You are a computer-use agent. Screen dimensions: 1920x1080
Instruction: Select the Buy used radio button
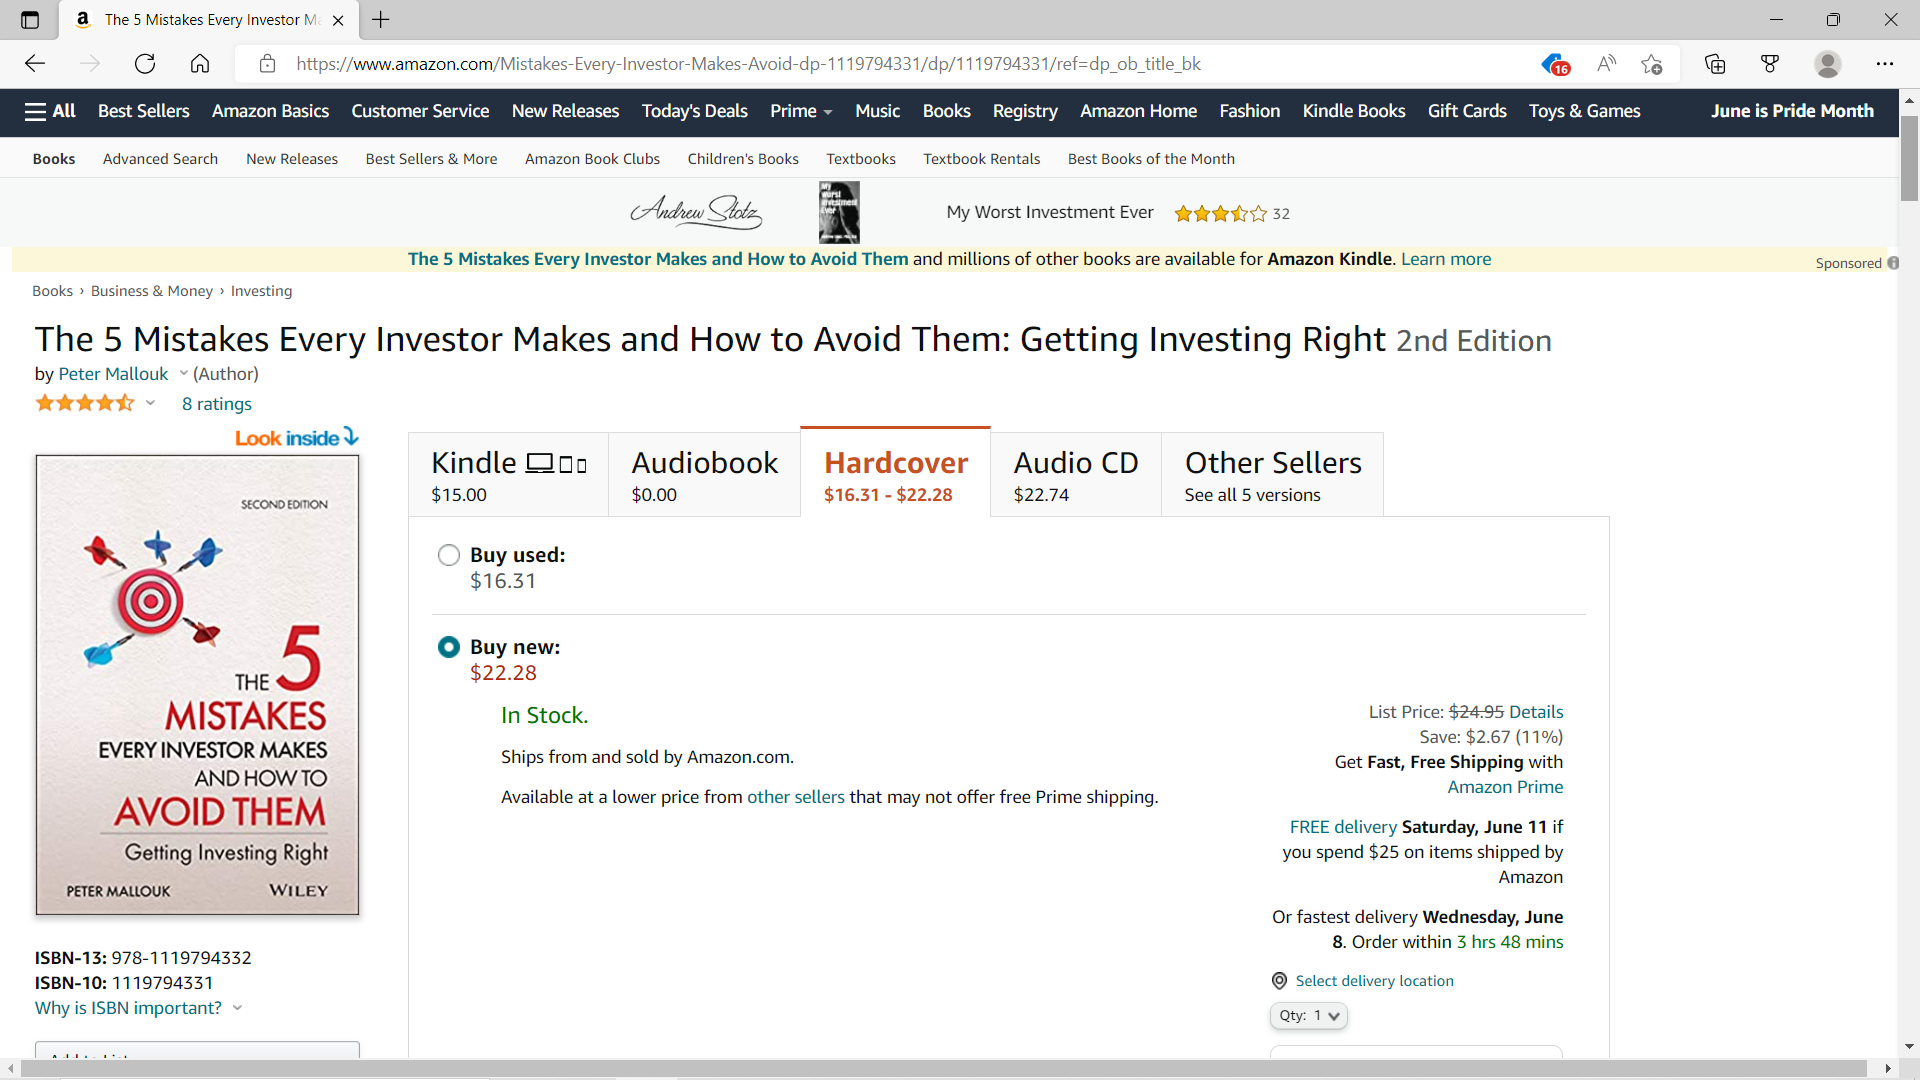point(449,555)
